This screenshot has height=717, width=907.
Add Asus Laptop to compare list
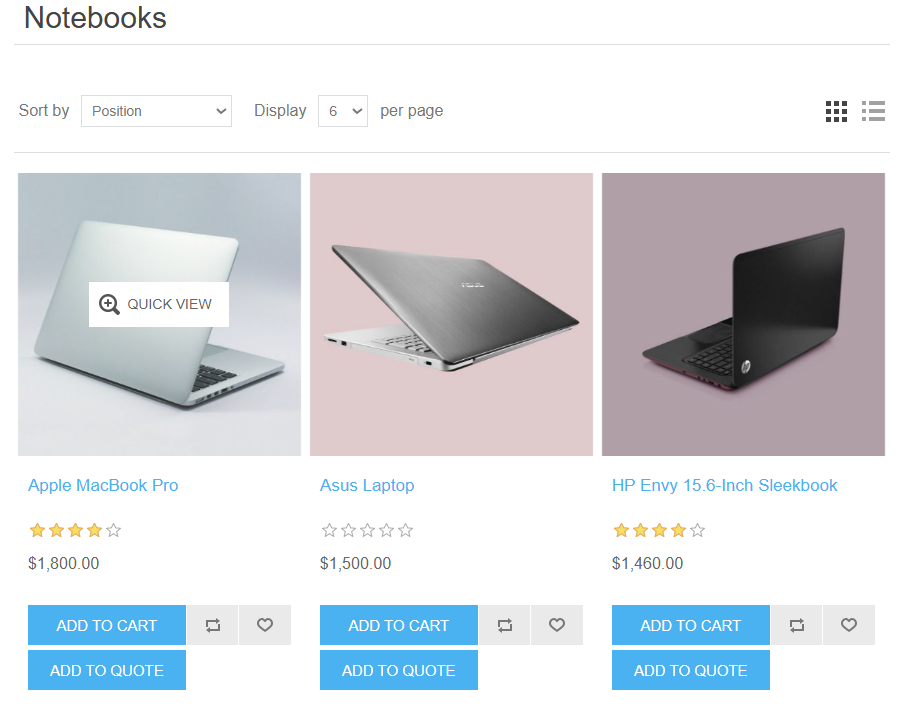pyautogui.click(x=504, y=625)
